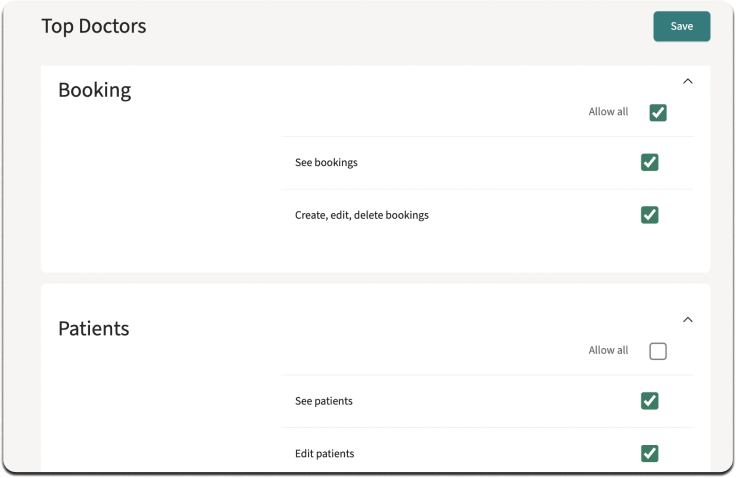Collapse the Patients section with its chevron

pos(688,320)
